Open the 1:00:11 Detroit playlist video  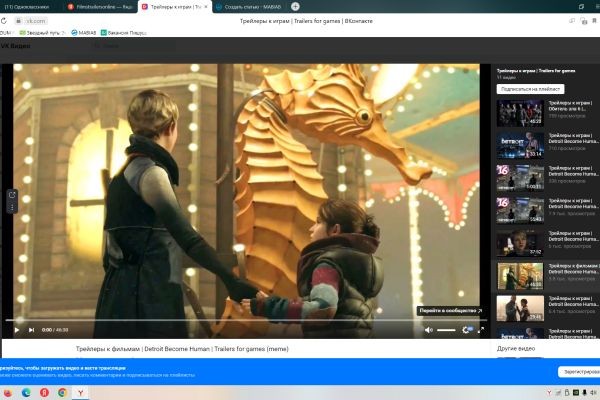pos(520,178)
